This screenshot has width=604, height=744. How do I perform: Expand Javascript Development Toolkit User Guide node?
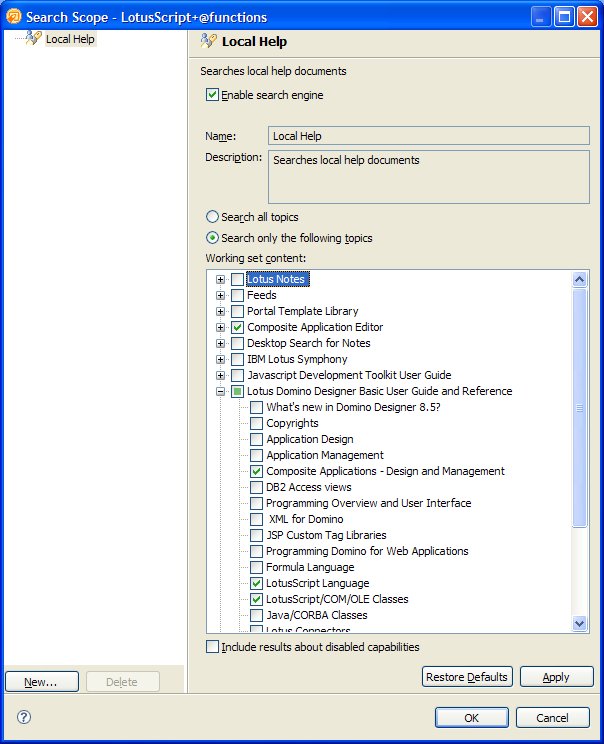(x=220, y=376)
